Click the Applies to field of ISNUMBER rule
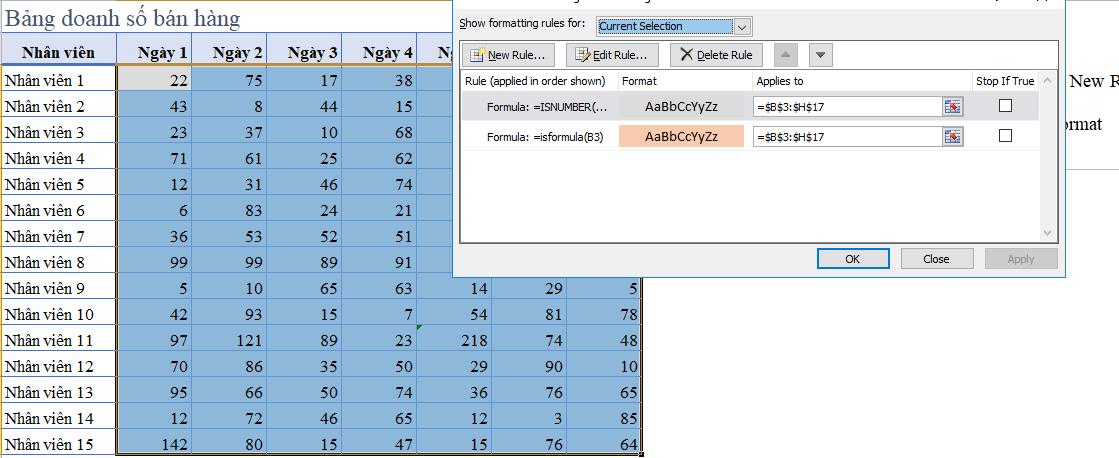Screen dimensions: 1119x458 click(x=847, y=107)
